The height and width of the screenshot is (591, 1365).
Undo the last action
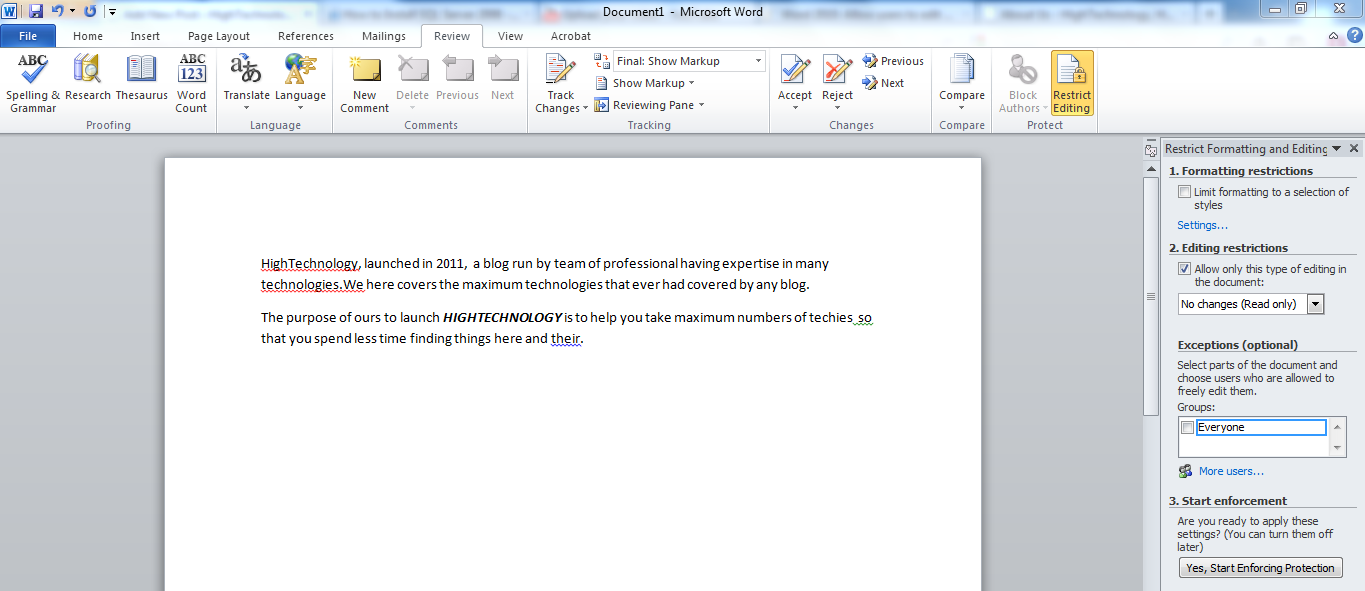pos(58,11)
